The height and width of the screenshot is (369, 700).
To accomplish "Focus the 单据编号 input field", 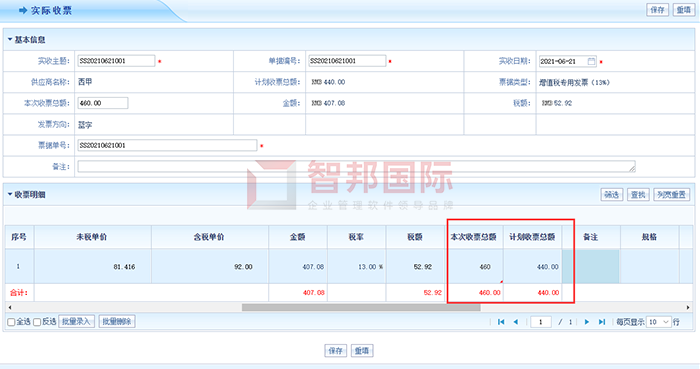I will click(347, 61).
